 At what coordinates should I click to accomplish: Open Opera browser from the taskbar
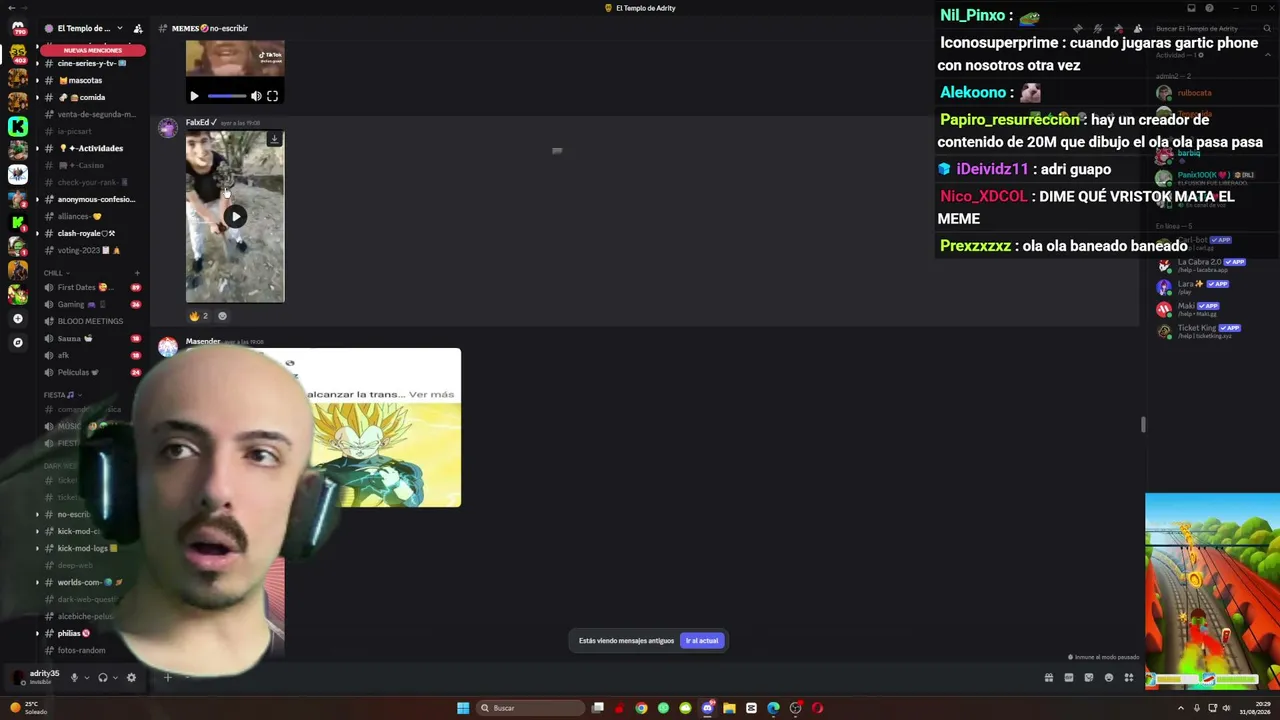tap(817, 708)
